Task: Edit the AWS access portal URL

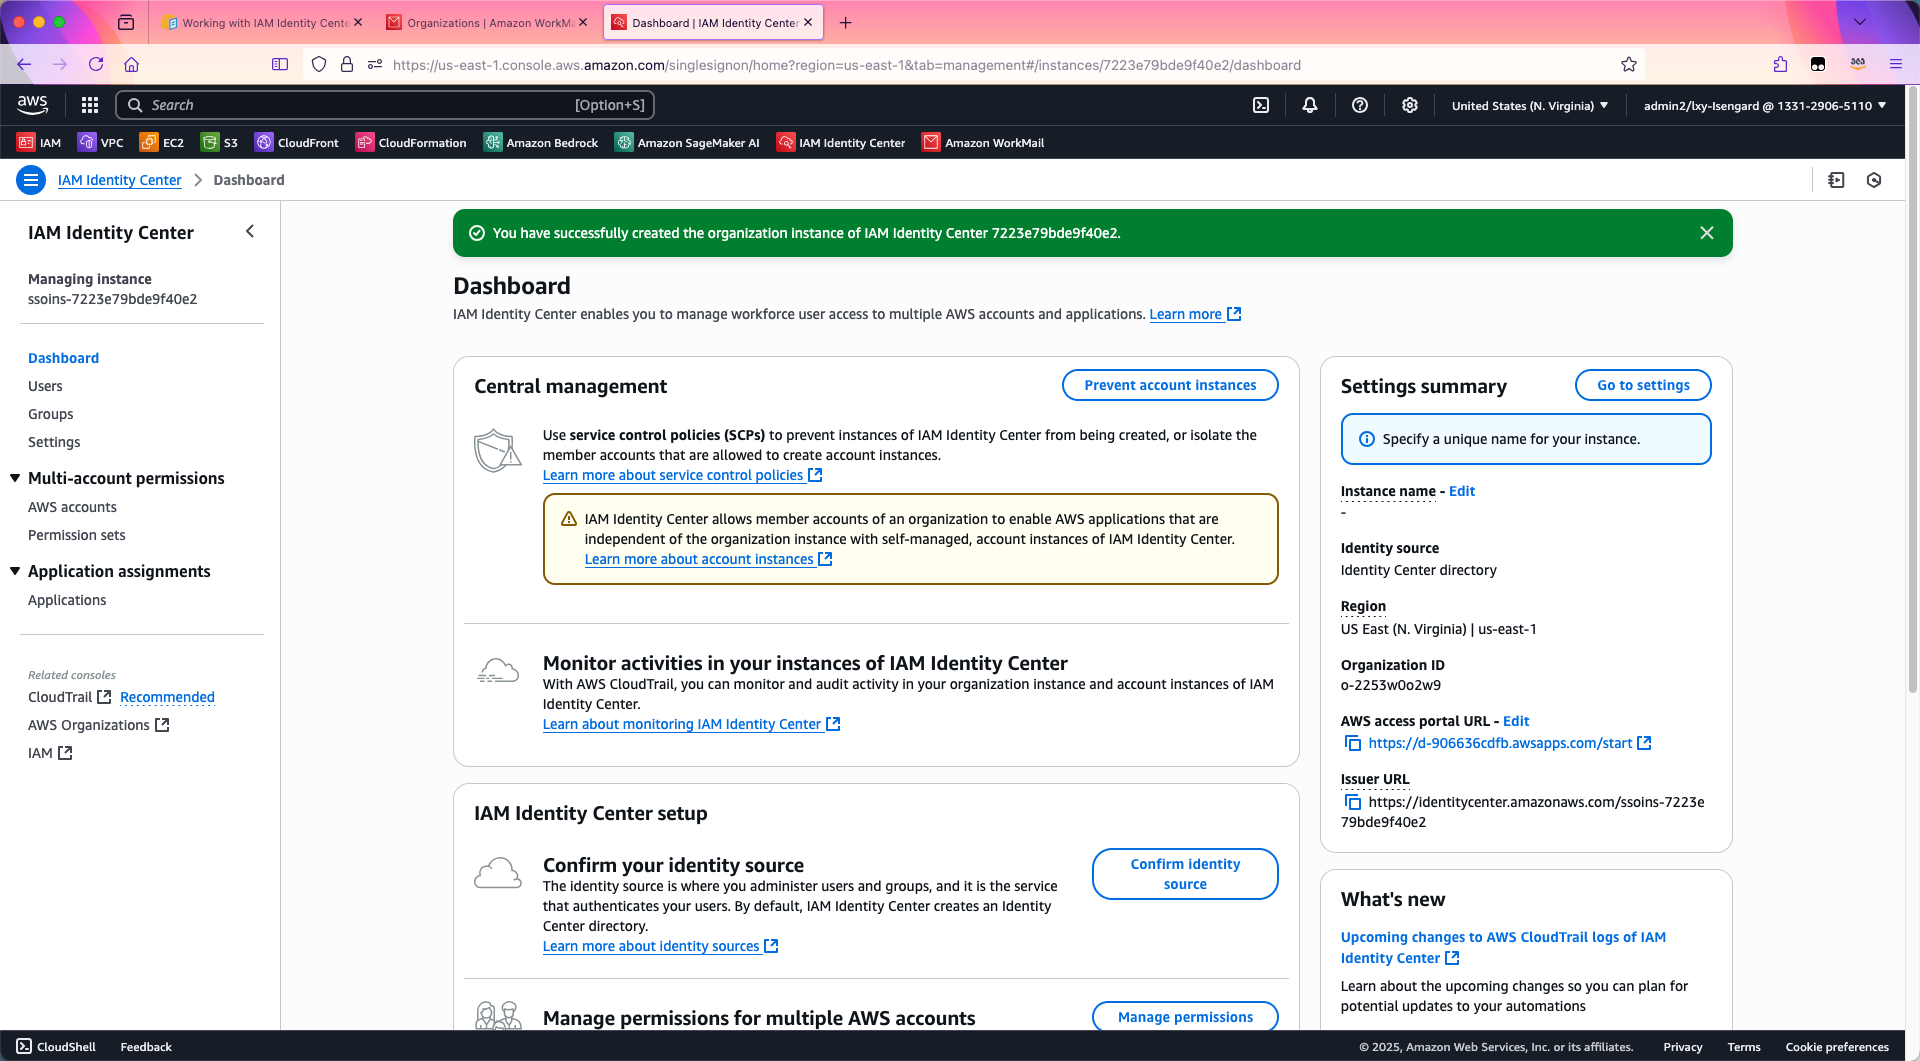Action: pyautogui.click(x=1516, y=721)
